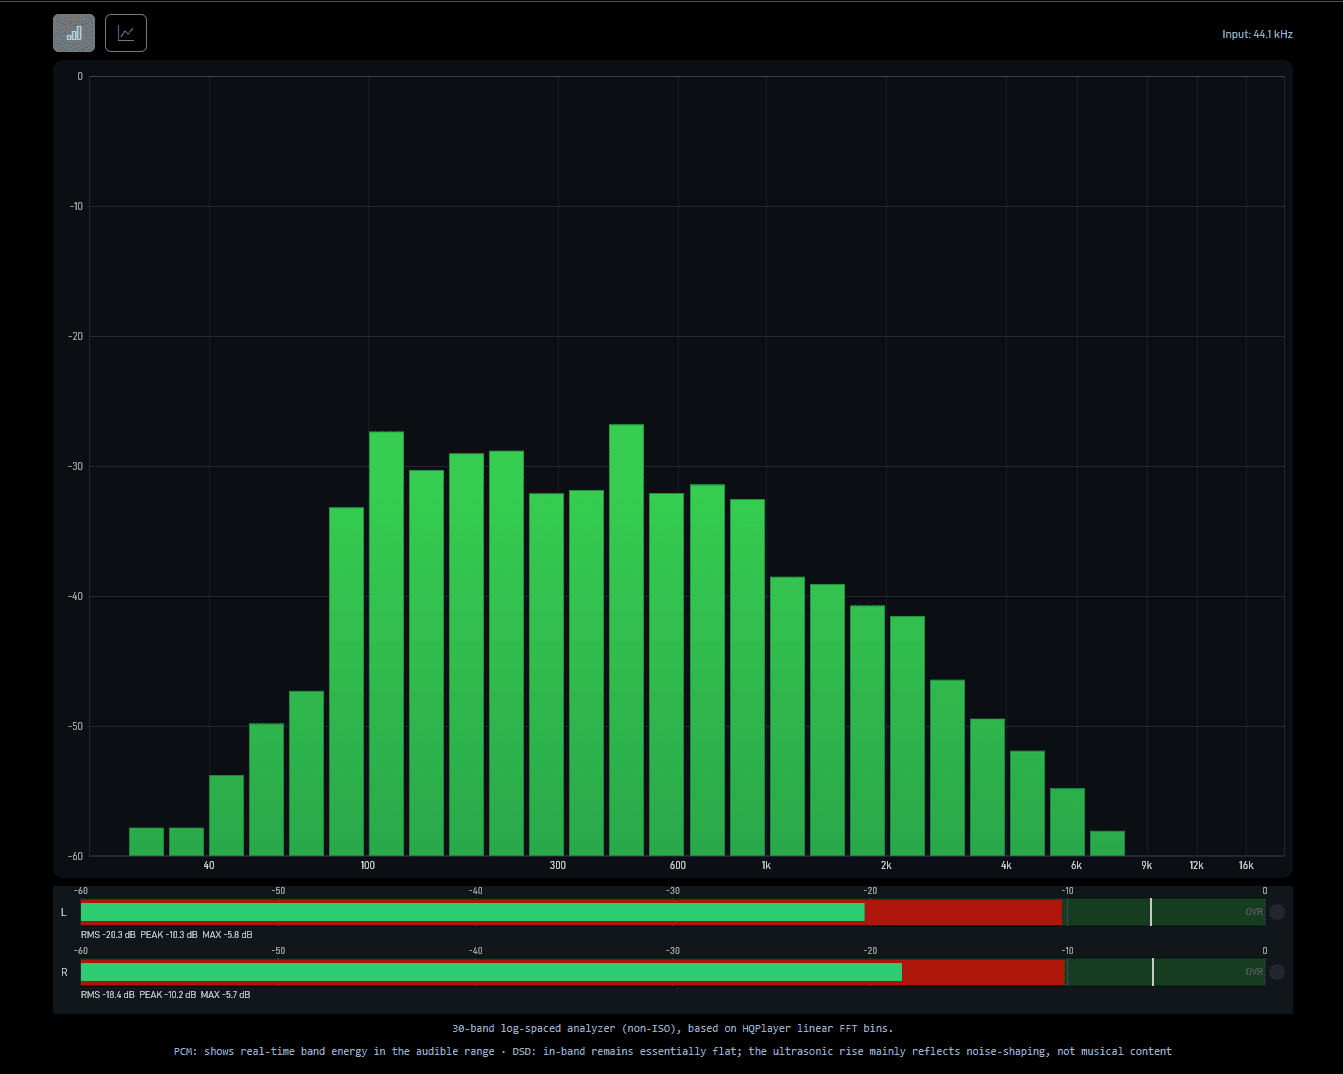Click the L channel MAX -5.8 dB readout

[x=227, y=935]
